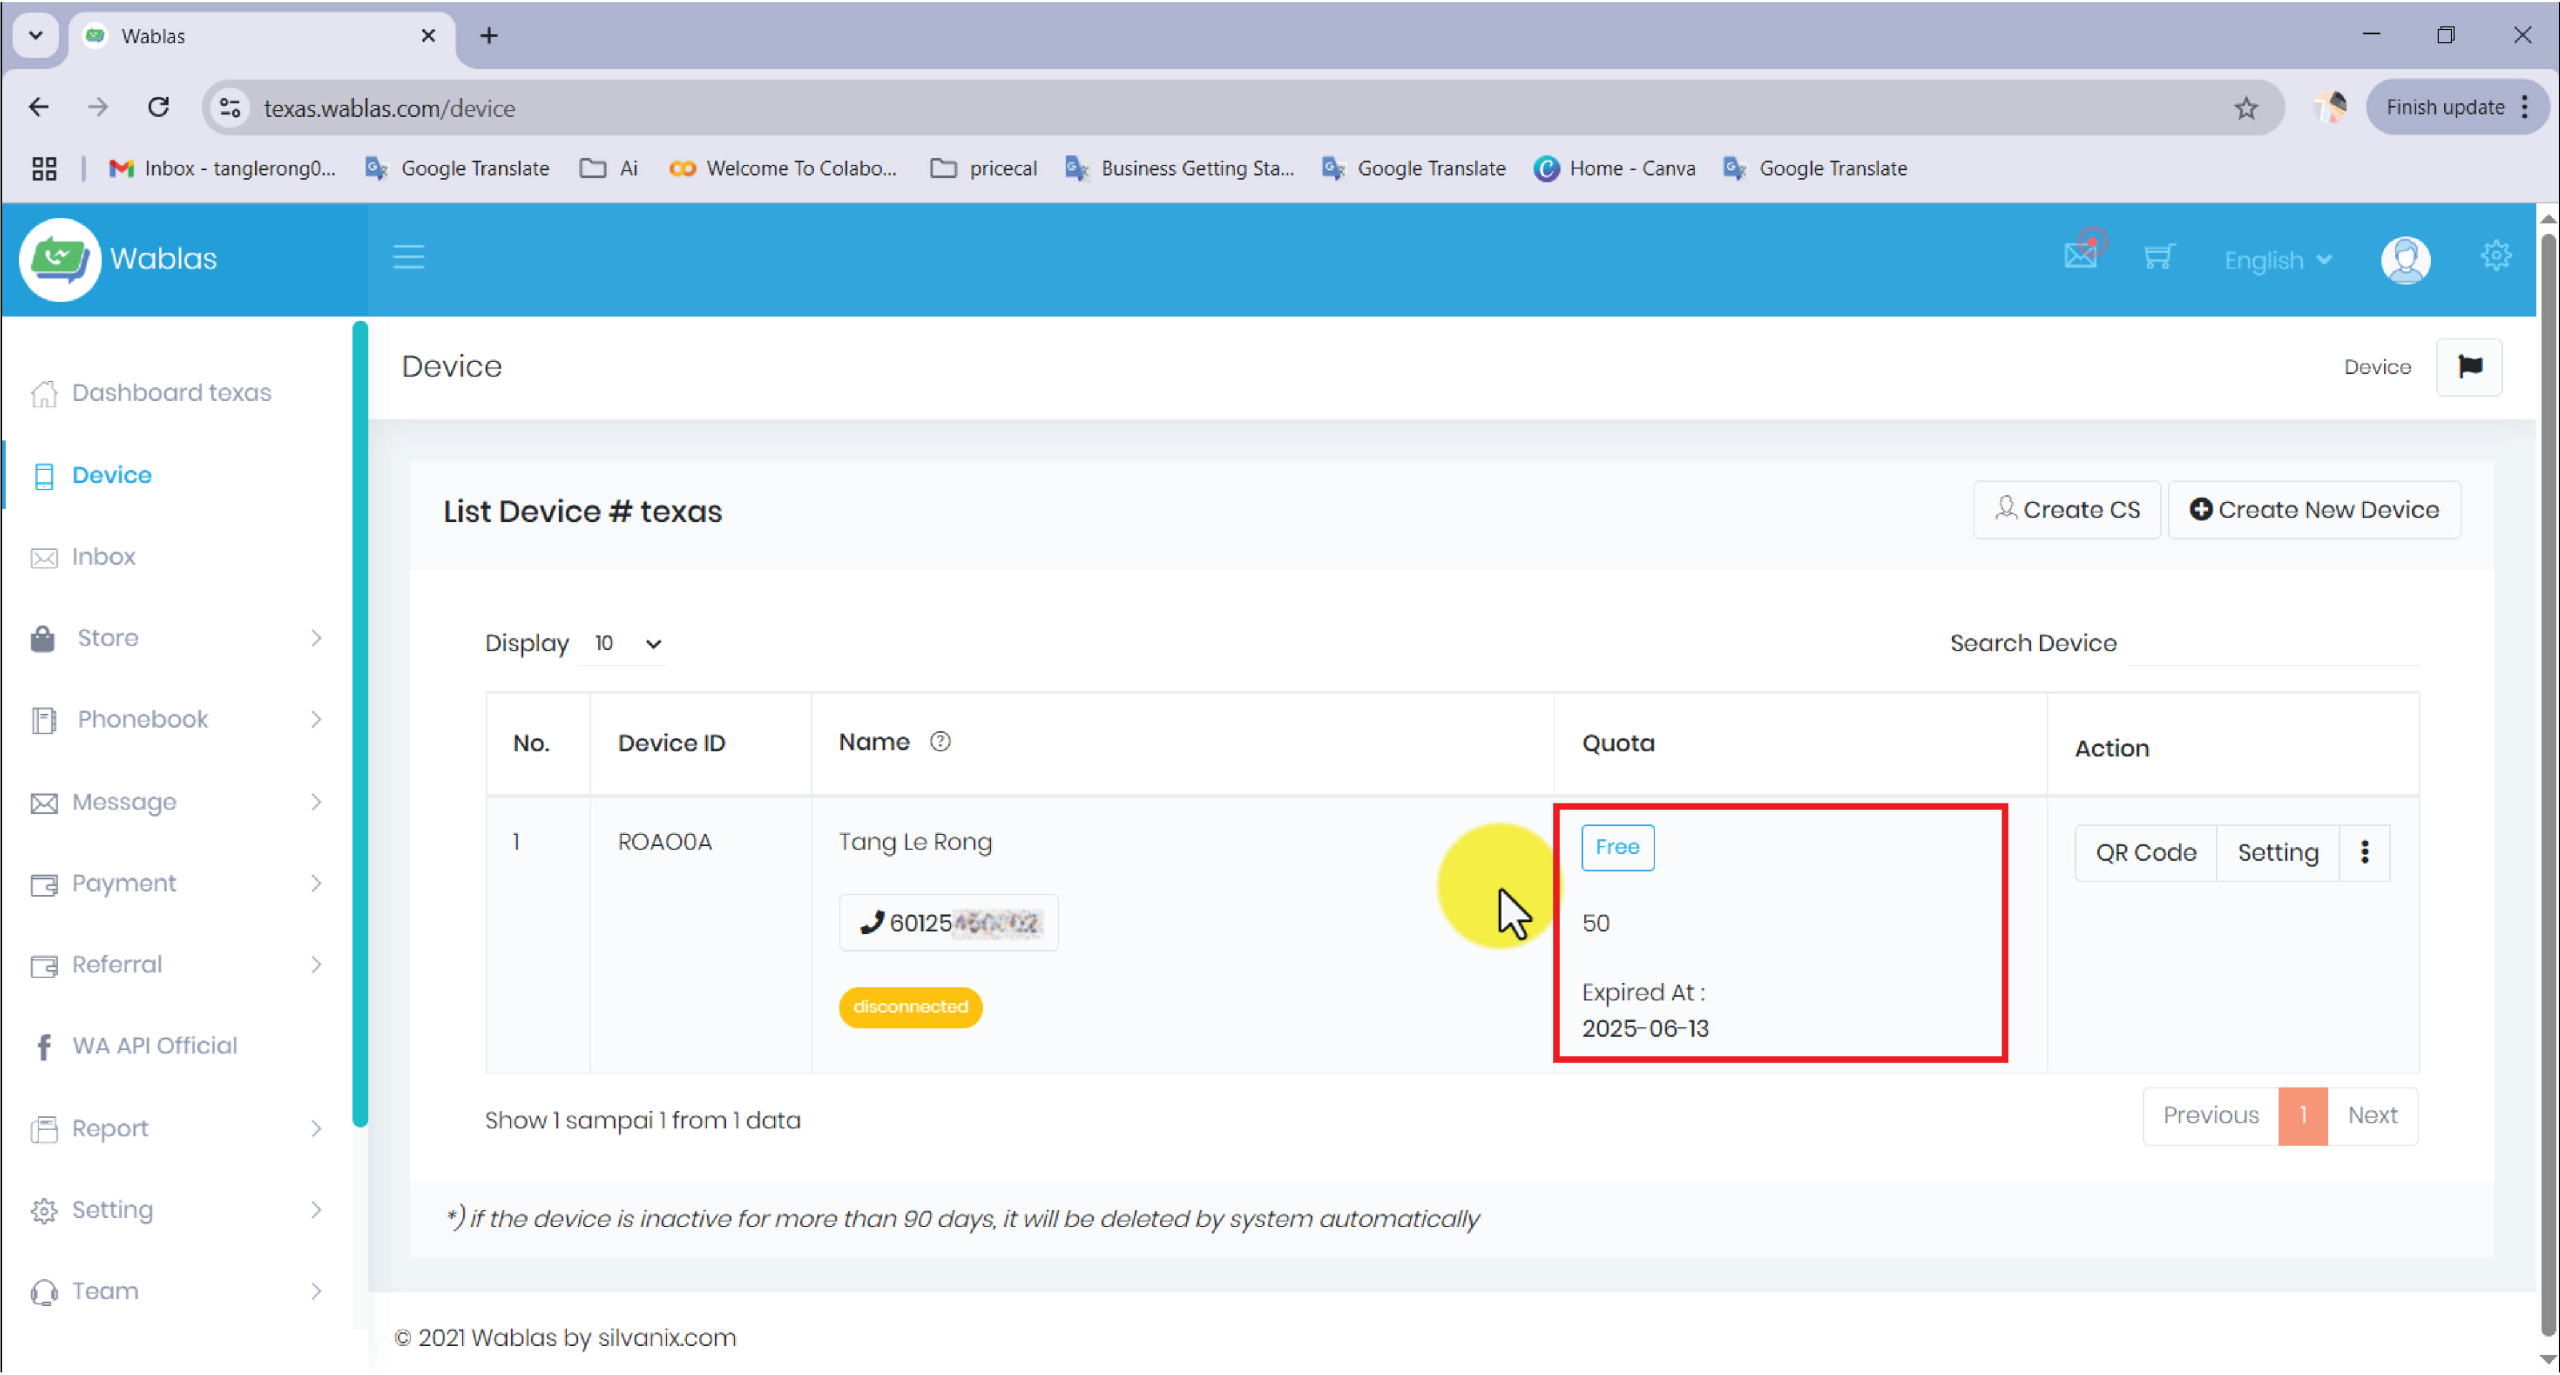The width and height of the screenshot is (2560, 1375).
Task: Click browser back arrow
Action: tap(39, 107)
